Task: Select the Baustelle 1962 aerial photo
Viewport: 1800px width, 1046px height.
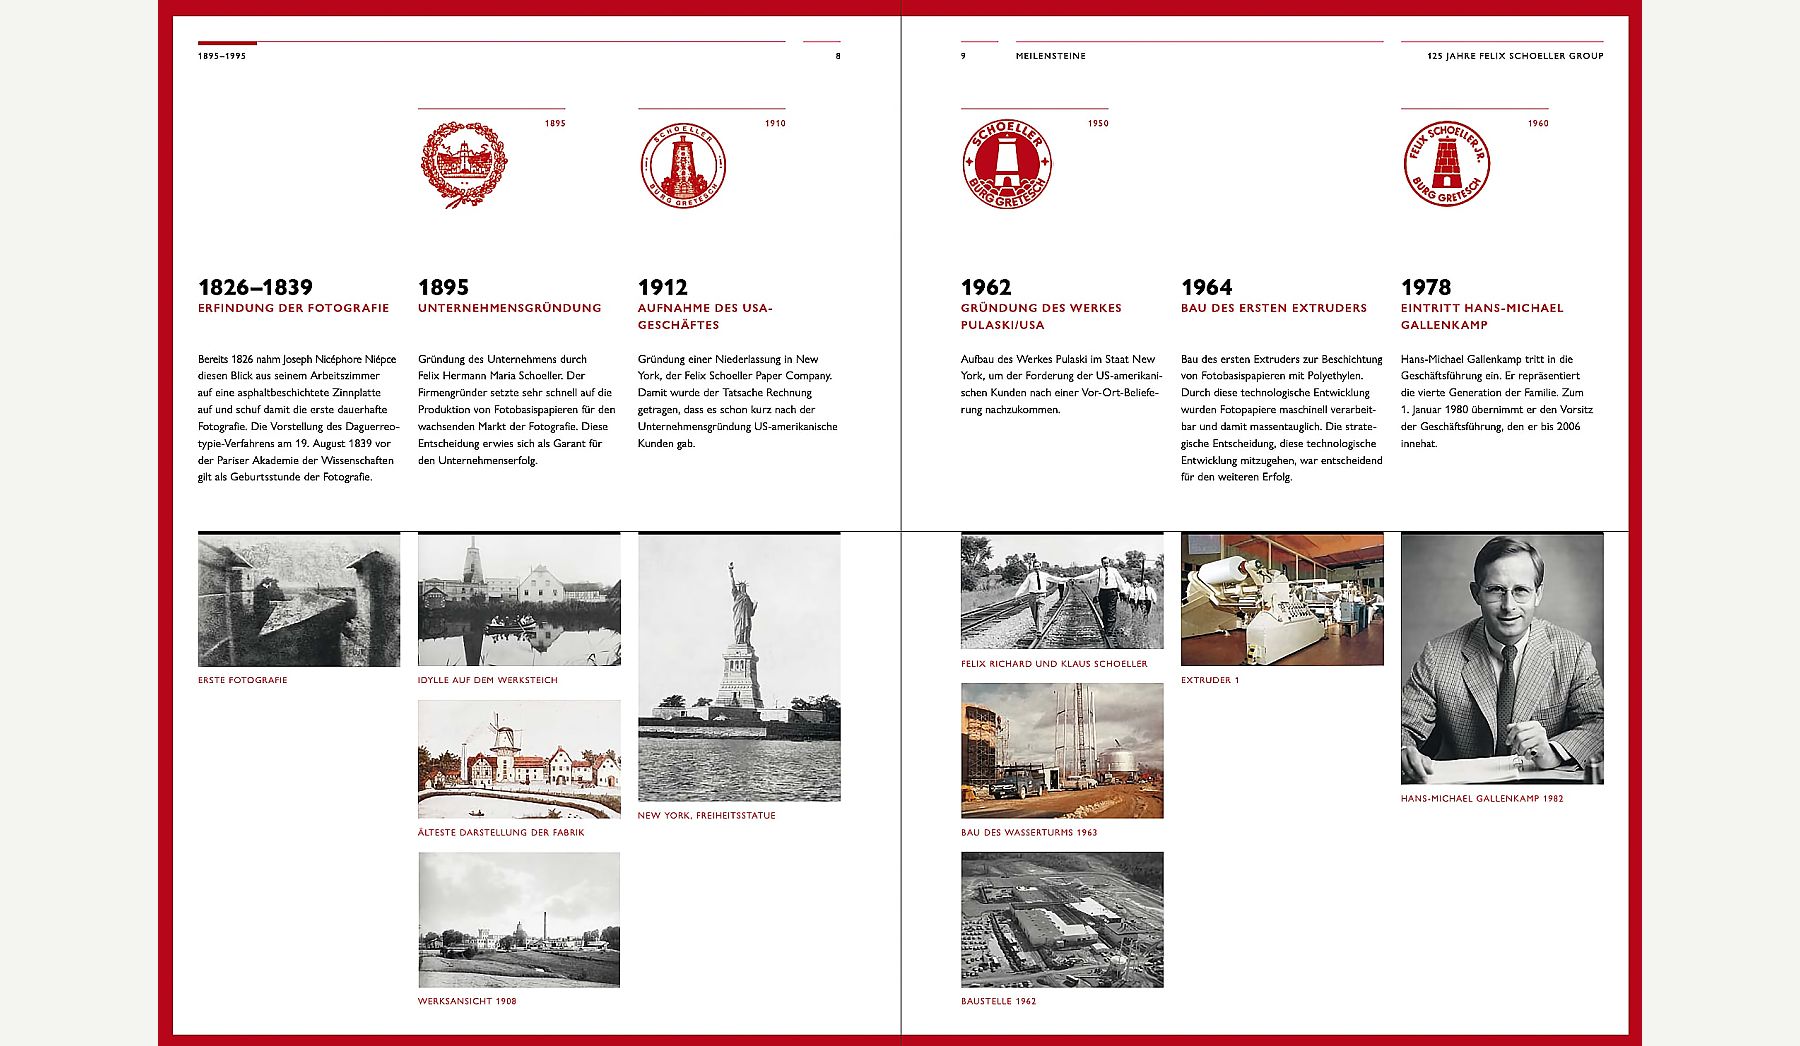Action: [1062, 920]
